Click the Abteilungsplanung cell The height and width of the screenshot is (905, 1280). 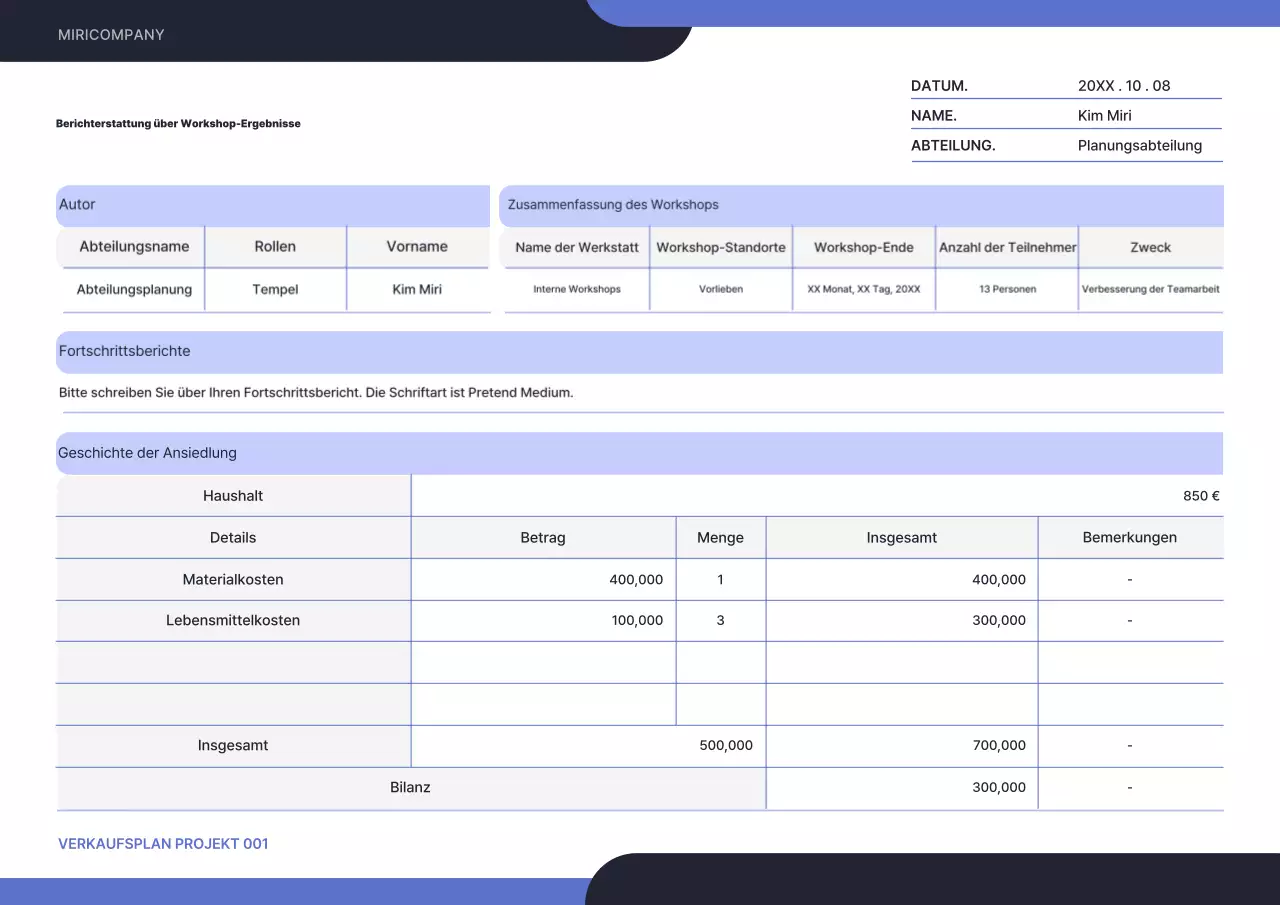tap(134, 290)
